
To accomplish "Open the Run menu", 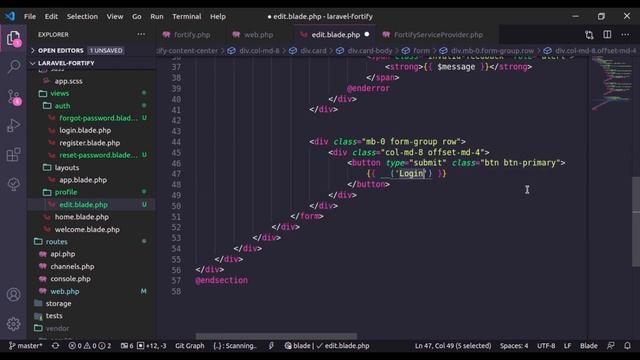I will (157, 16).
